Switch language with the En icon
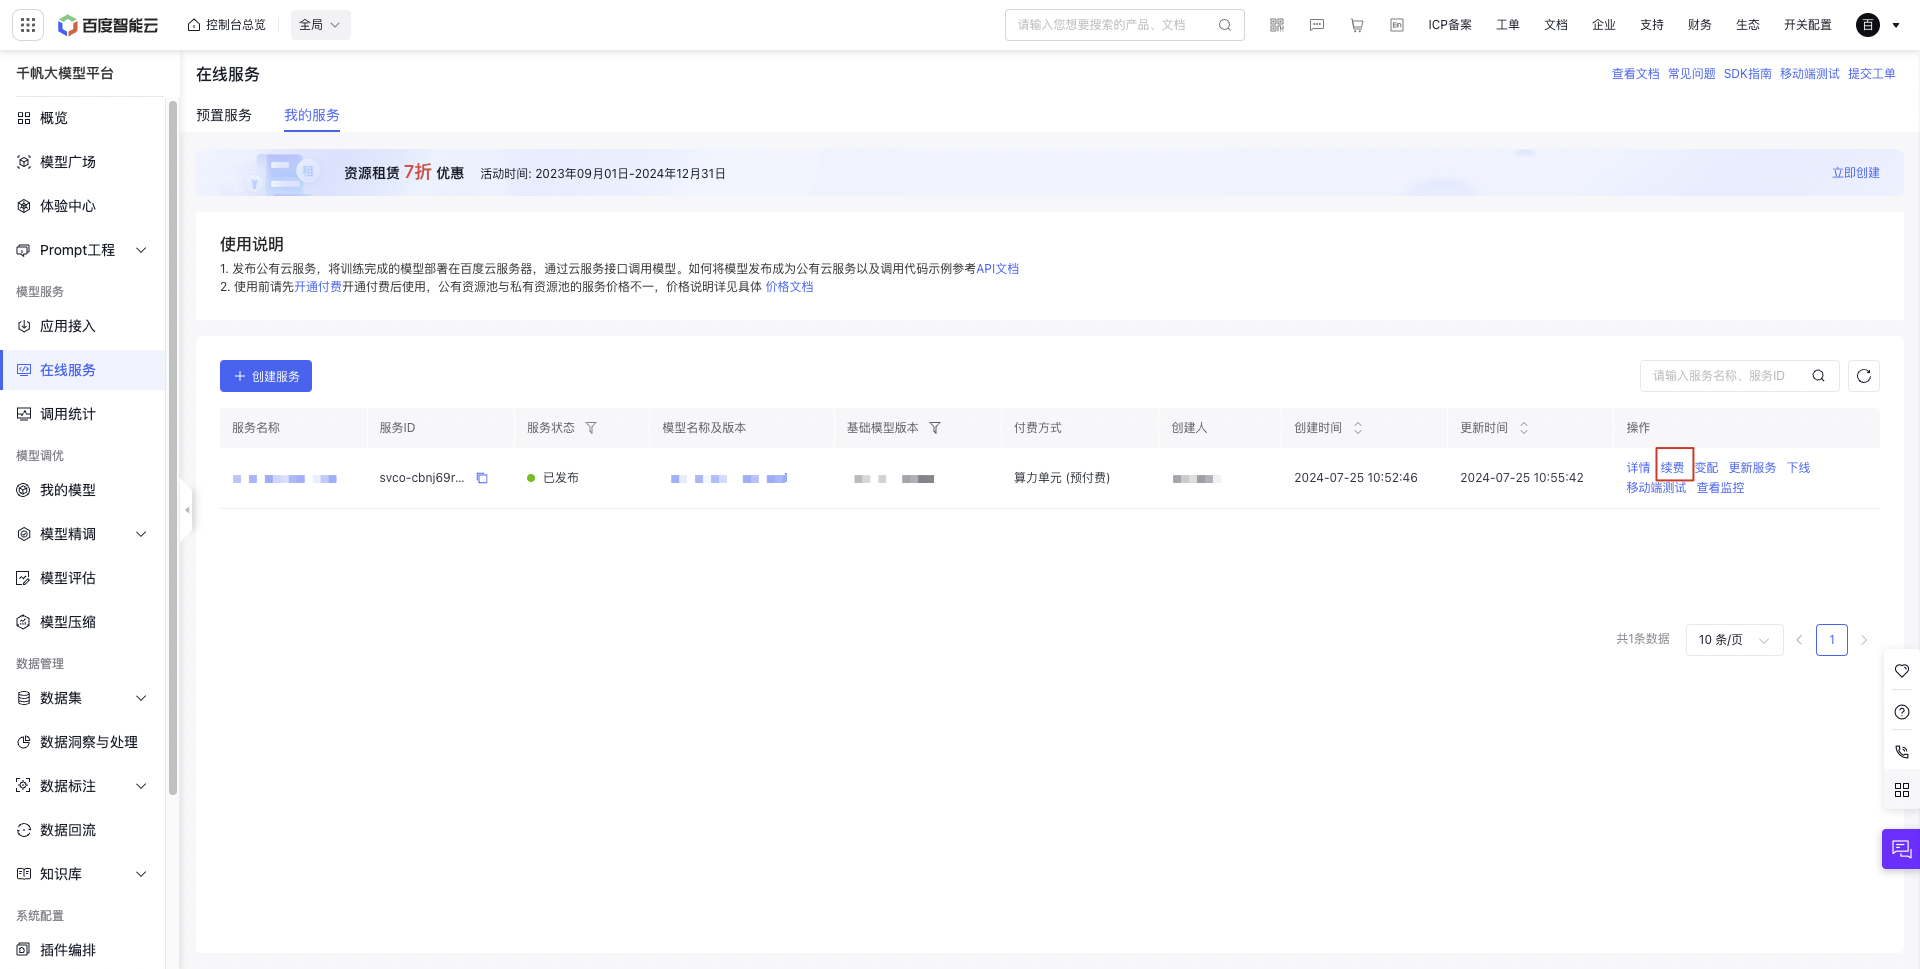Screen dimensions: 1920x969 click(x=1397, y=25)
